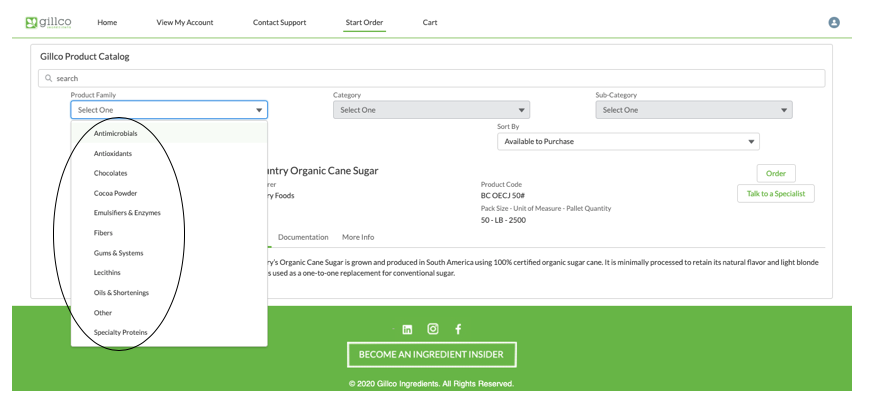Image resolution: width=869 pixels, height=405 pixels.
Task: Select the Gums & Systems option
Action: pyautogui.click(x=169, y=253)
